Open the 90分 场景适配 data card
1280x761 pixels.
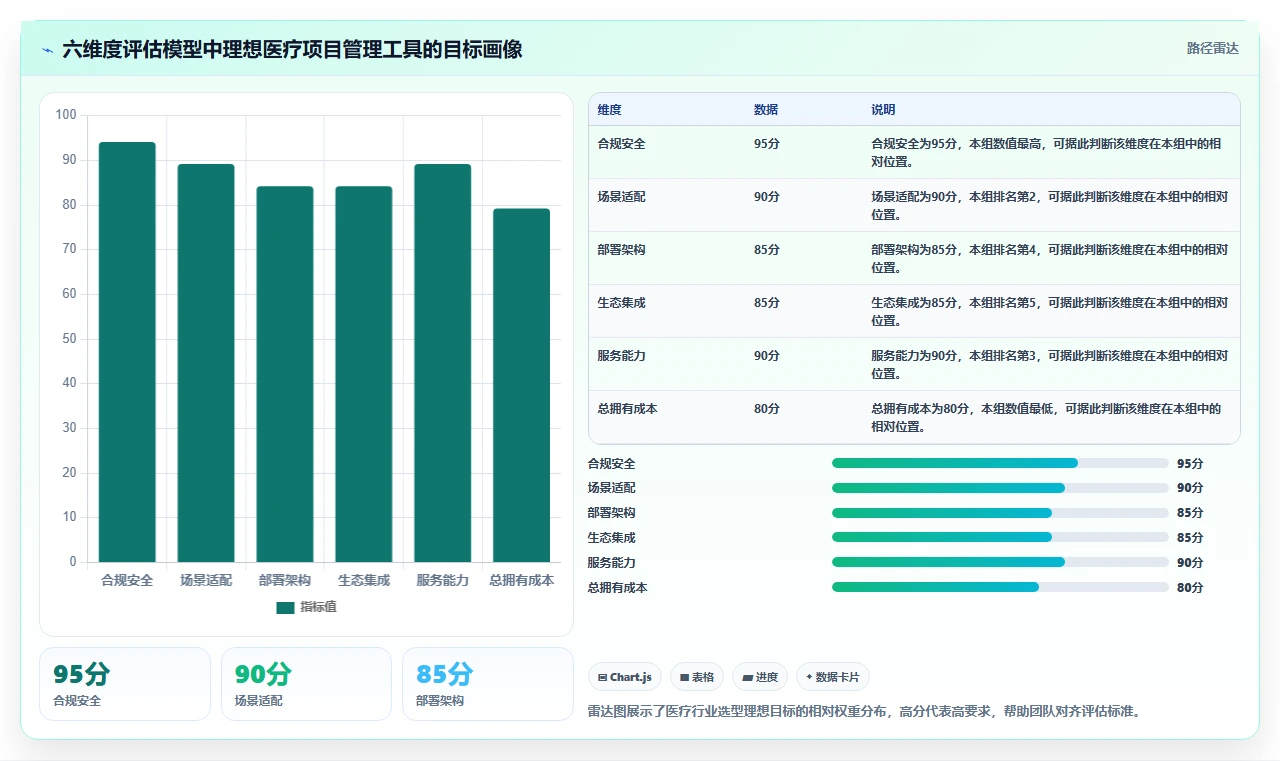[306, 684]
